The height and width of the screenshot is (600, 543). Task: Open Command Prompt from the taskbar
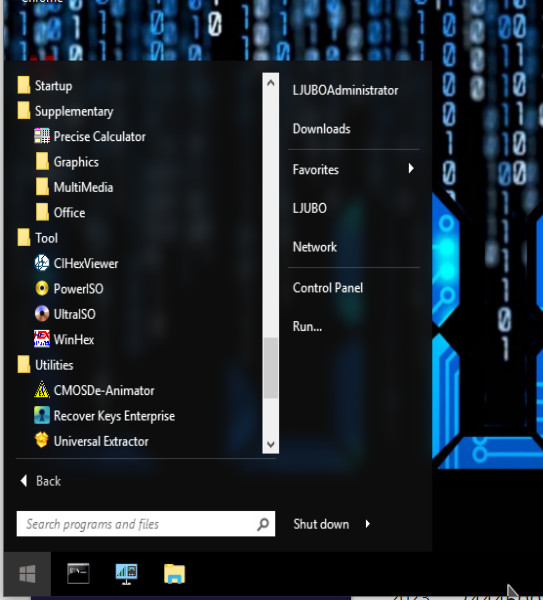(x=78, y=574)
